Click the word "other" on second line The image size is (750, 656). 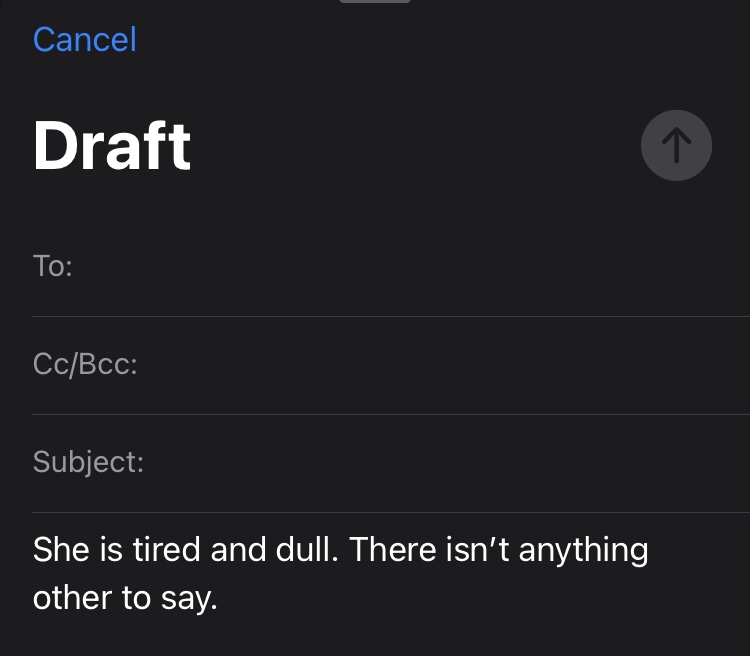(x=71, y=597)
